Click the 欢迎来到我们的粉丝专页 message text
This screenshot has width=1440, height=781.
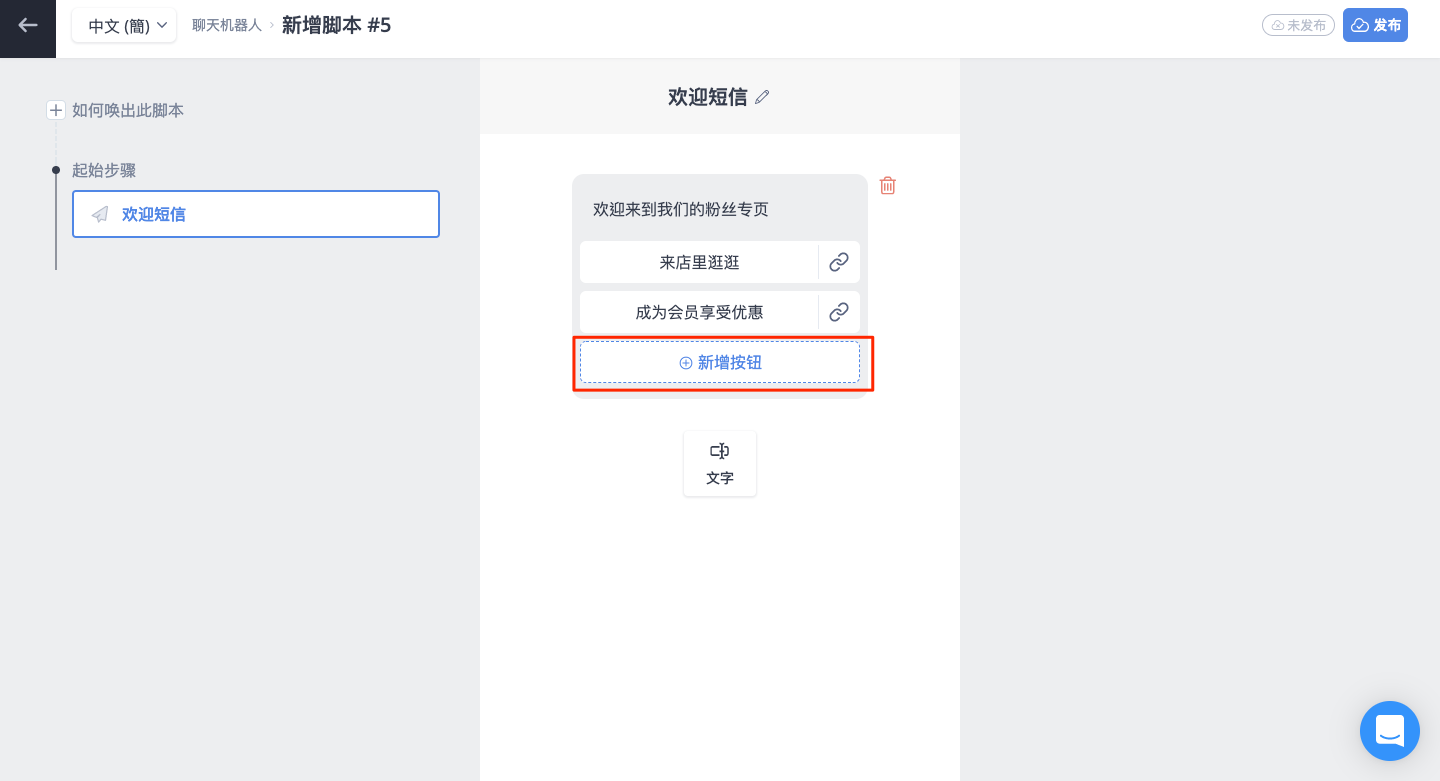tap(681, 209)
